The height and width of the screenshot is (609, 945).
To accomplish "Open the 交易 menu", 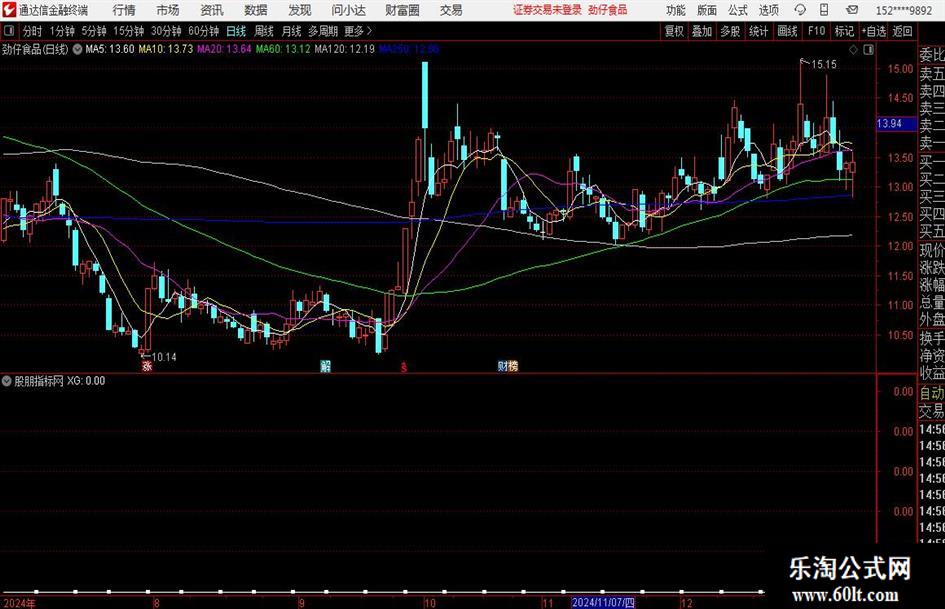I will tap(451, 10).
